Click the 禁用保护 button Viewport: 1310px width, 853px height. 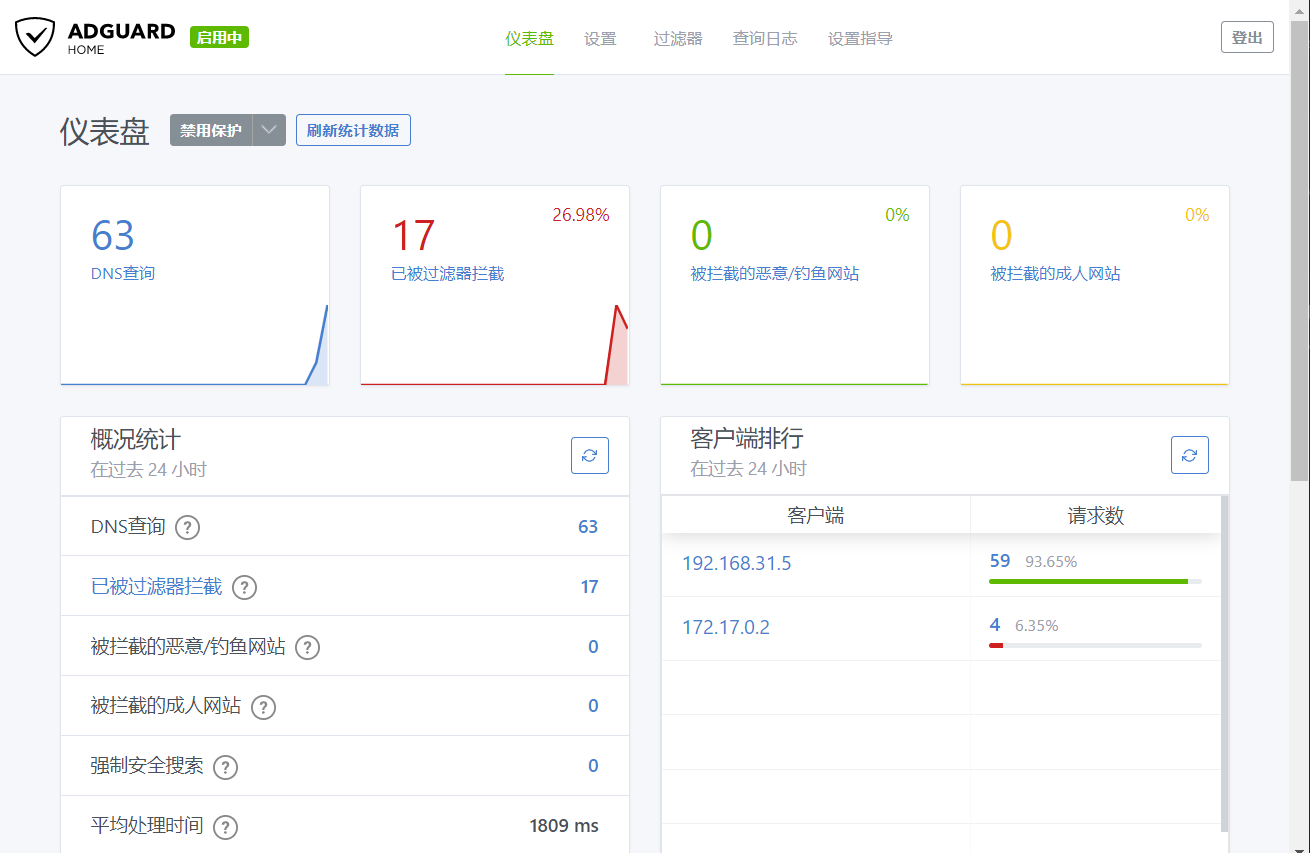coord(211,130)
